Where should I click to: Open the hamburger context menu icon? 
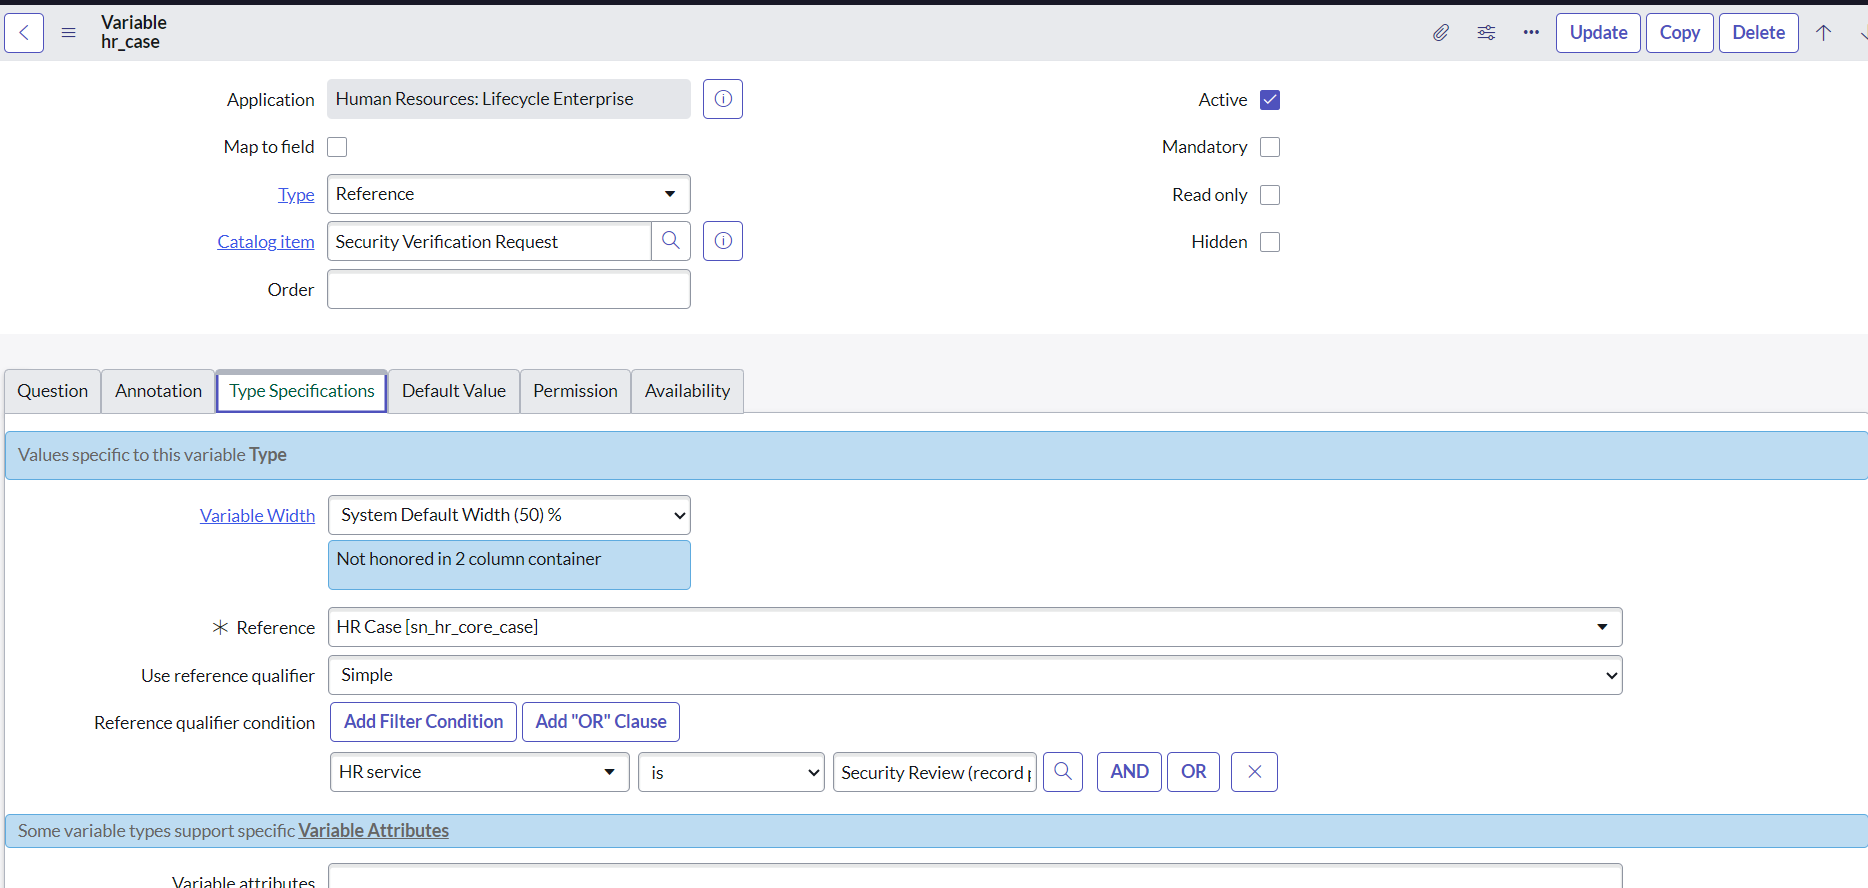pos(69,33)
